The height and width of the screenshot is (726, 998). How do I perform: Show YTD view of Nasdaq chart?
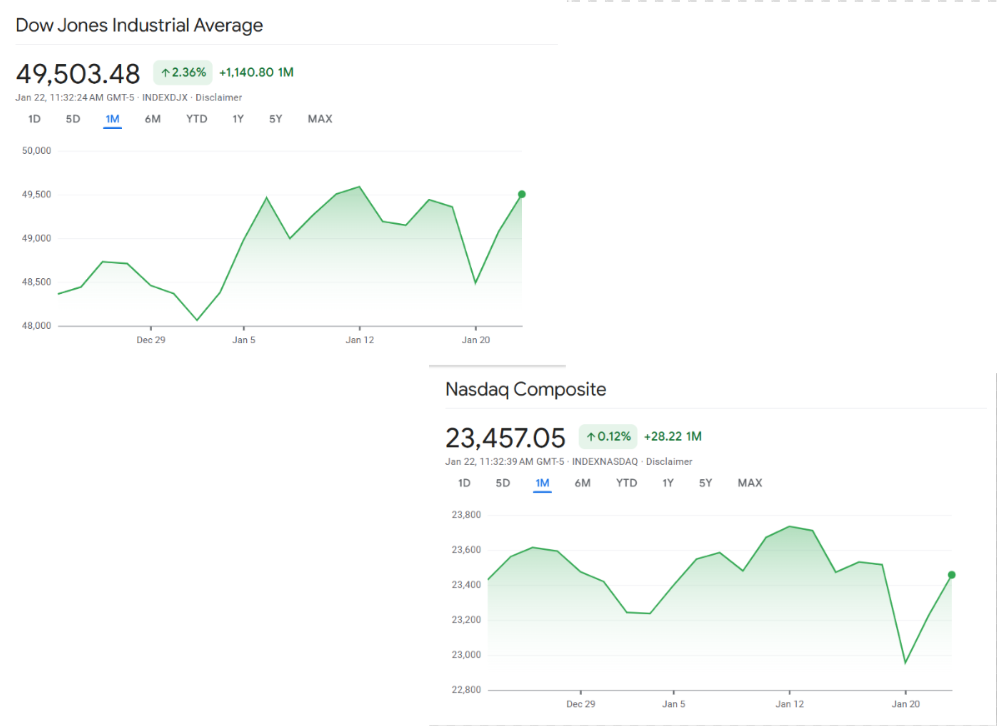(626, 483)
